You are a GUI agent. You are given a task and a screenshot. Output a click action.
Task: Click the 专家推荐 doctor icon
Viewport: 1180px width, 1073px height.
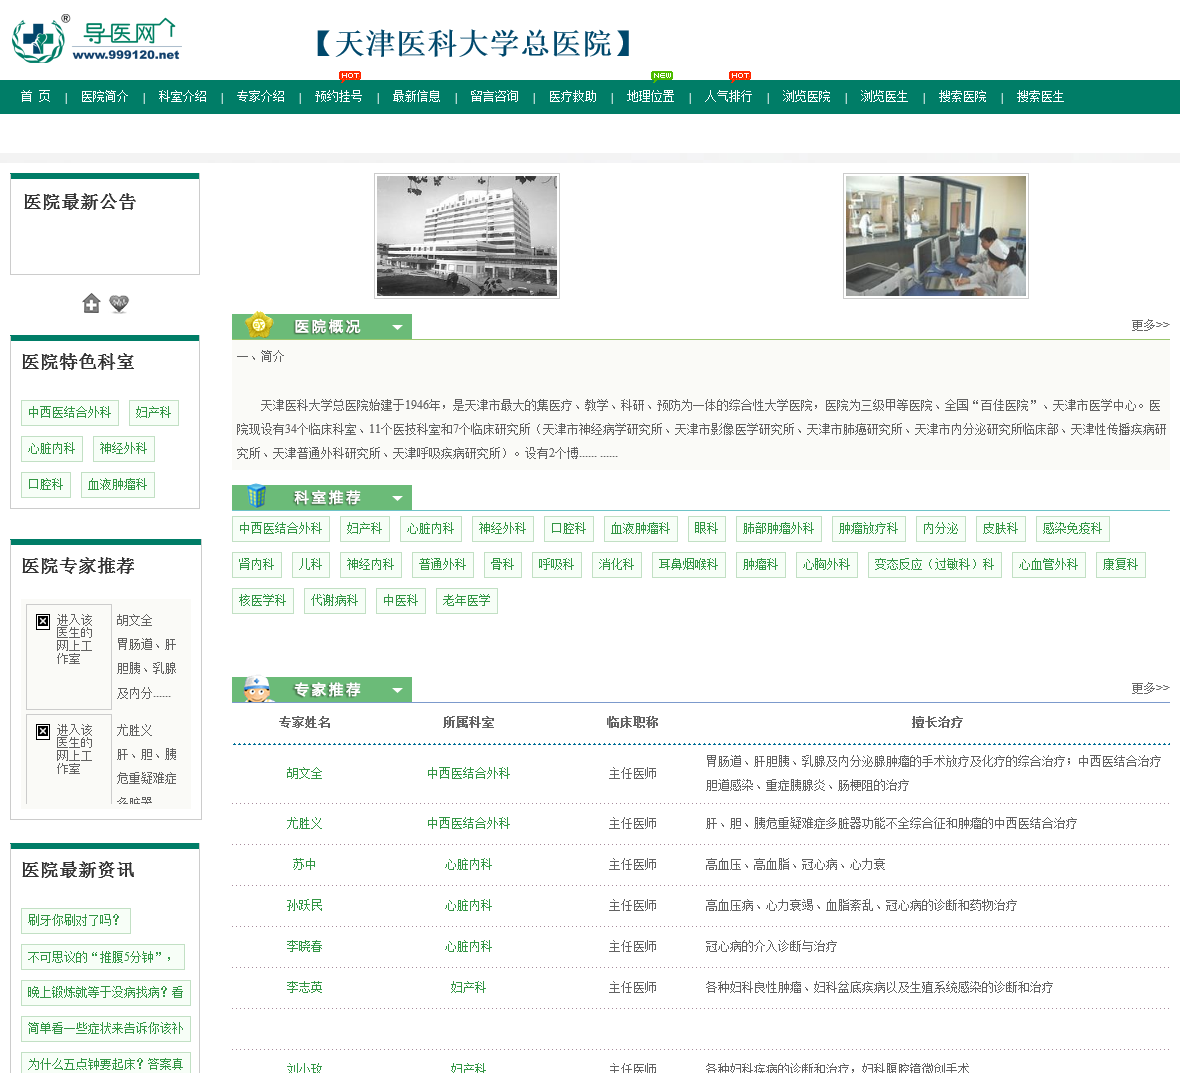coord(258,689)
